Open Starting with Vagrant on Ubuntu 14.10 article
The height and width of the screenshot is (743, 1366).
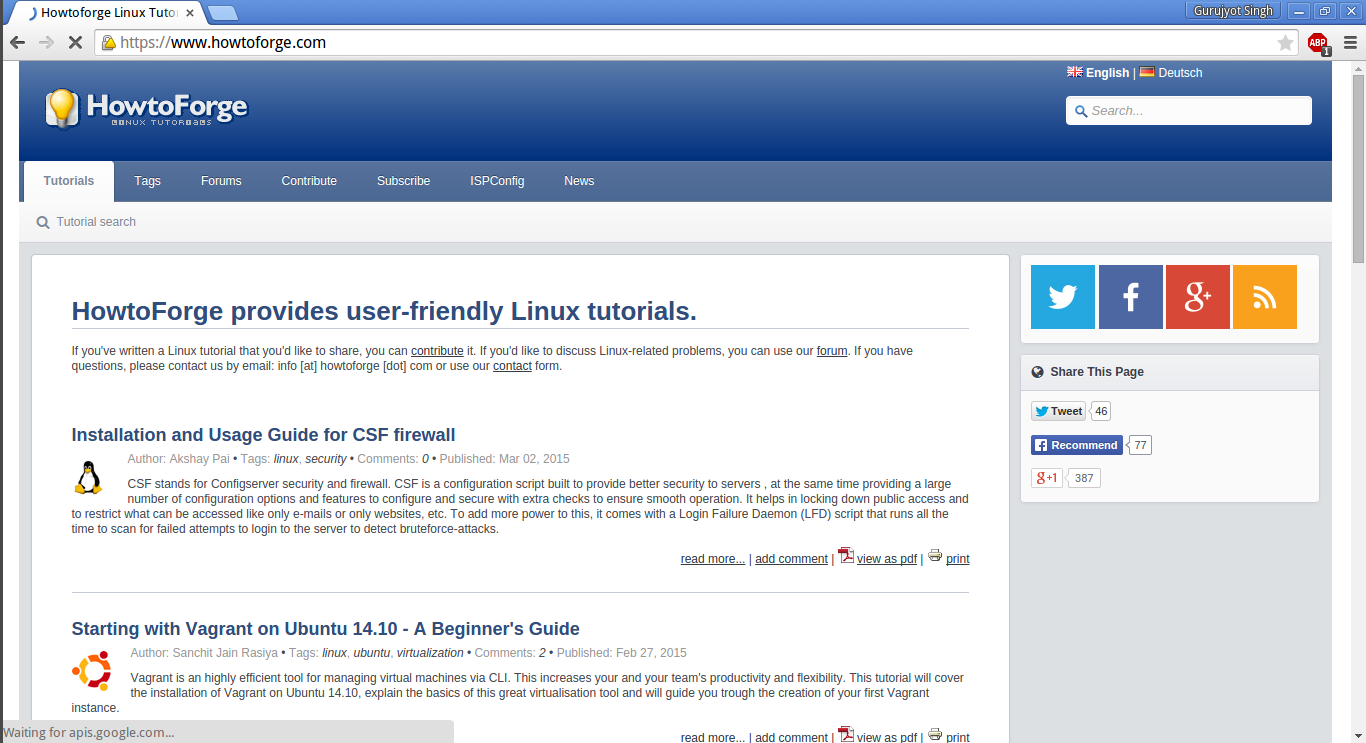coord(325,629)
